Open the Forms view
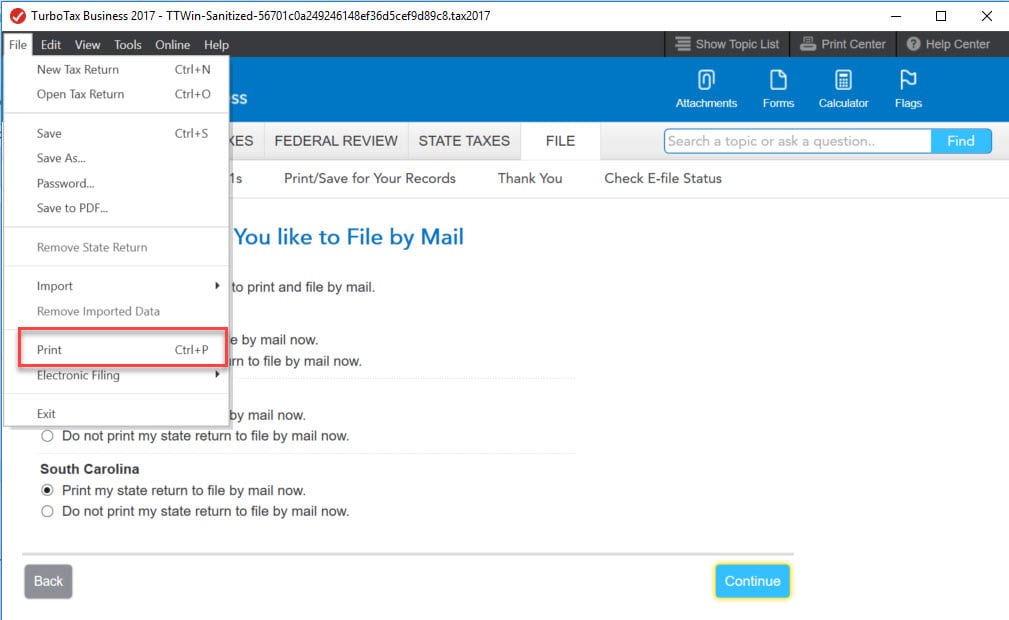 point(778,89)
